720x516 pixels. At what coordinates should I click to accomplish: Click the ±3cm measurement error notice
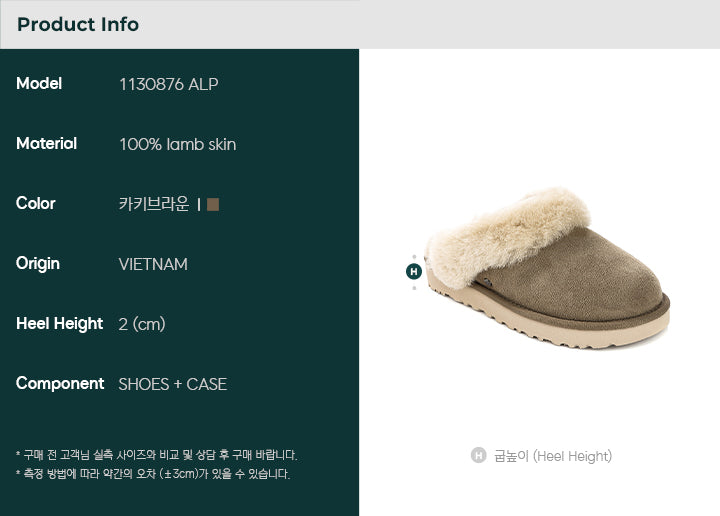point(153,474)
